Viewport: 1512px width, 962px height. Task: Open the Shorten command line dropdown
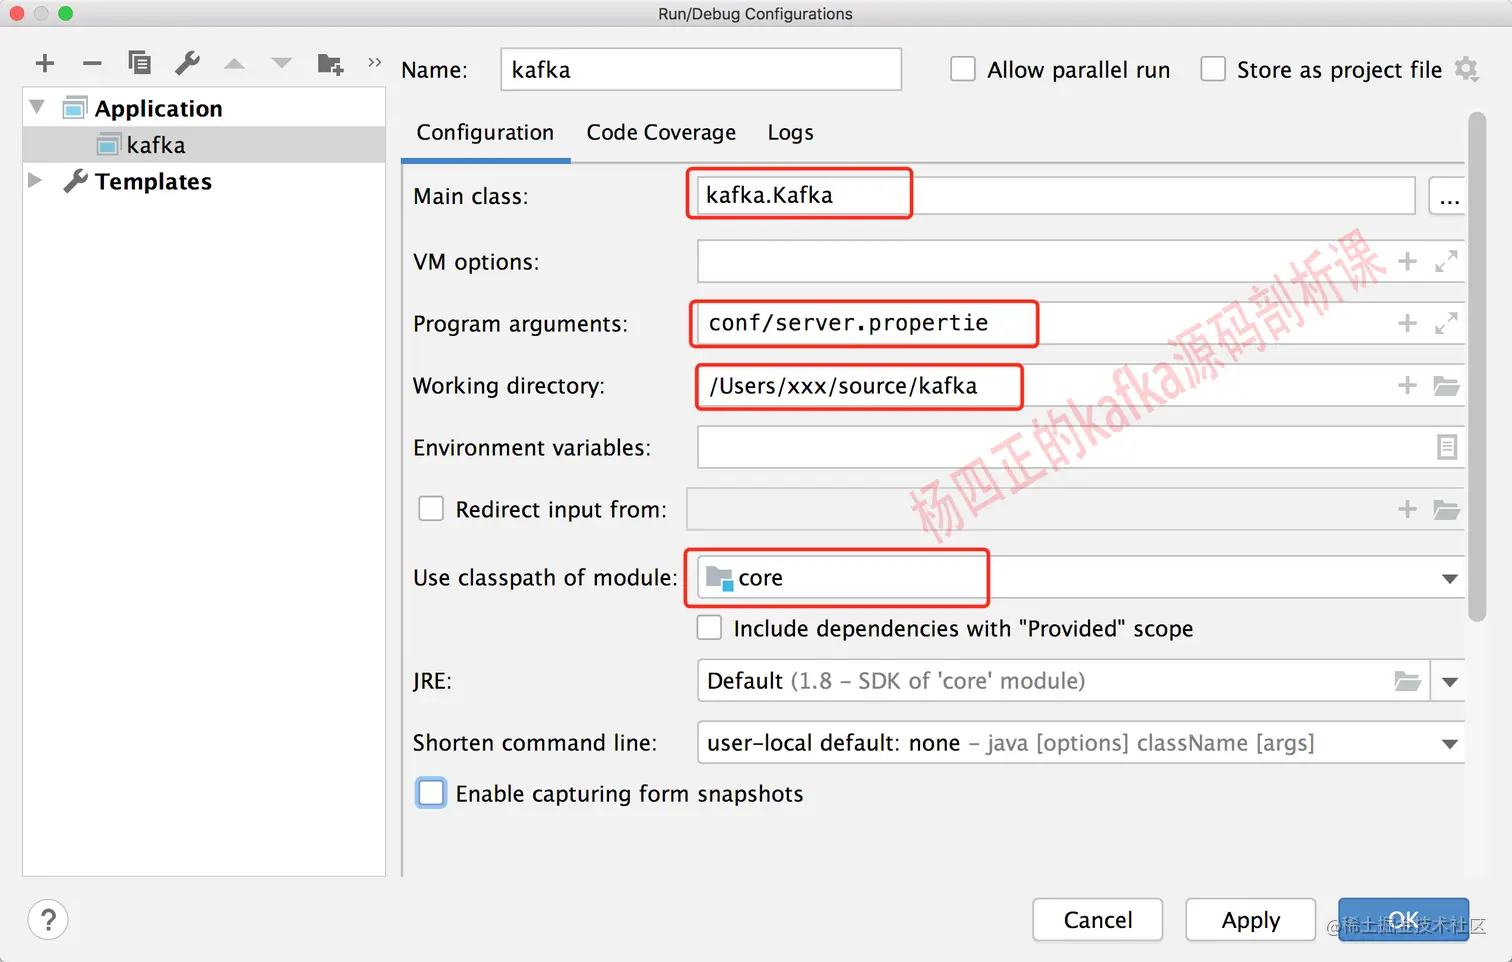click(1449, 744)
